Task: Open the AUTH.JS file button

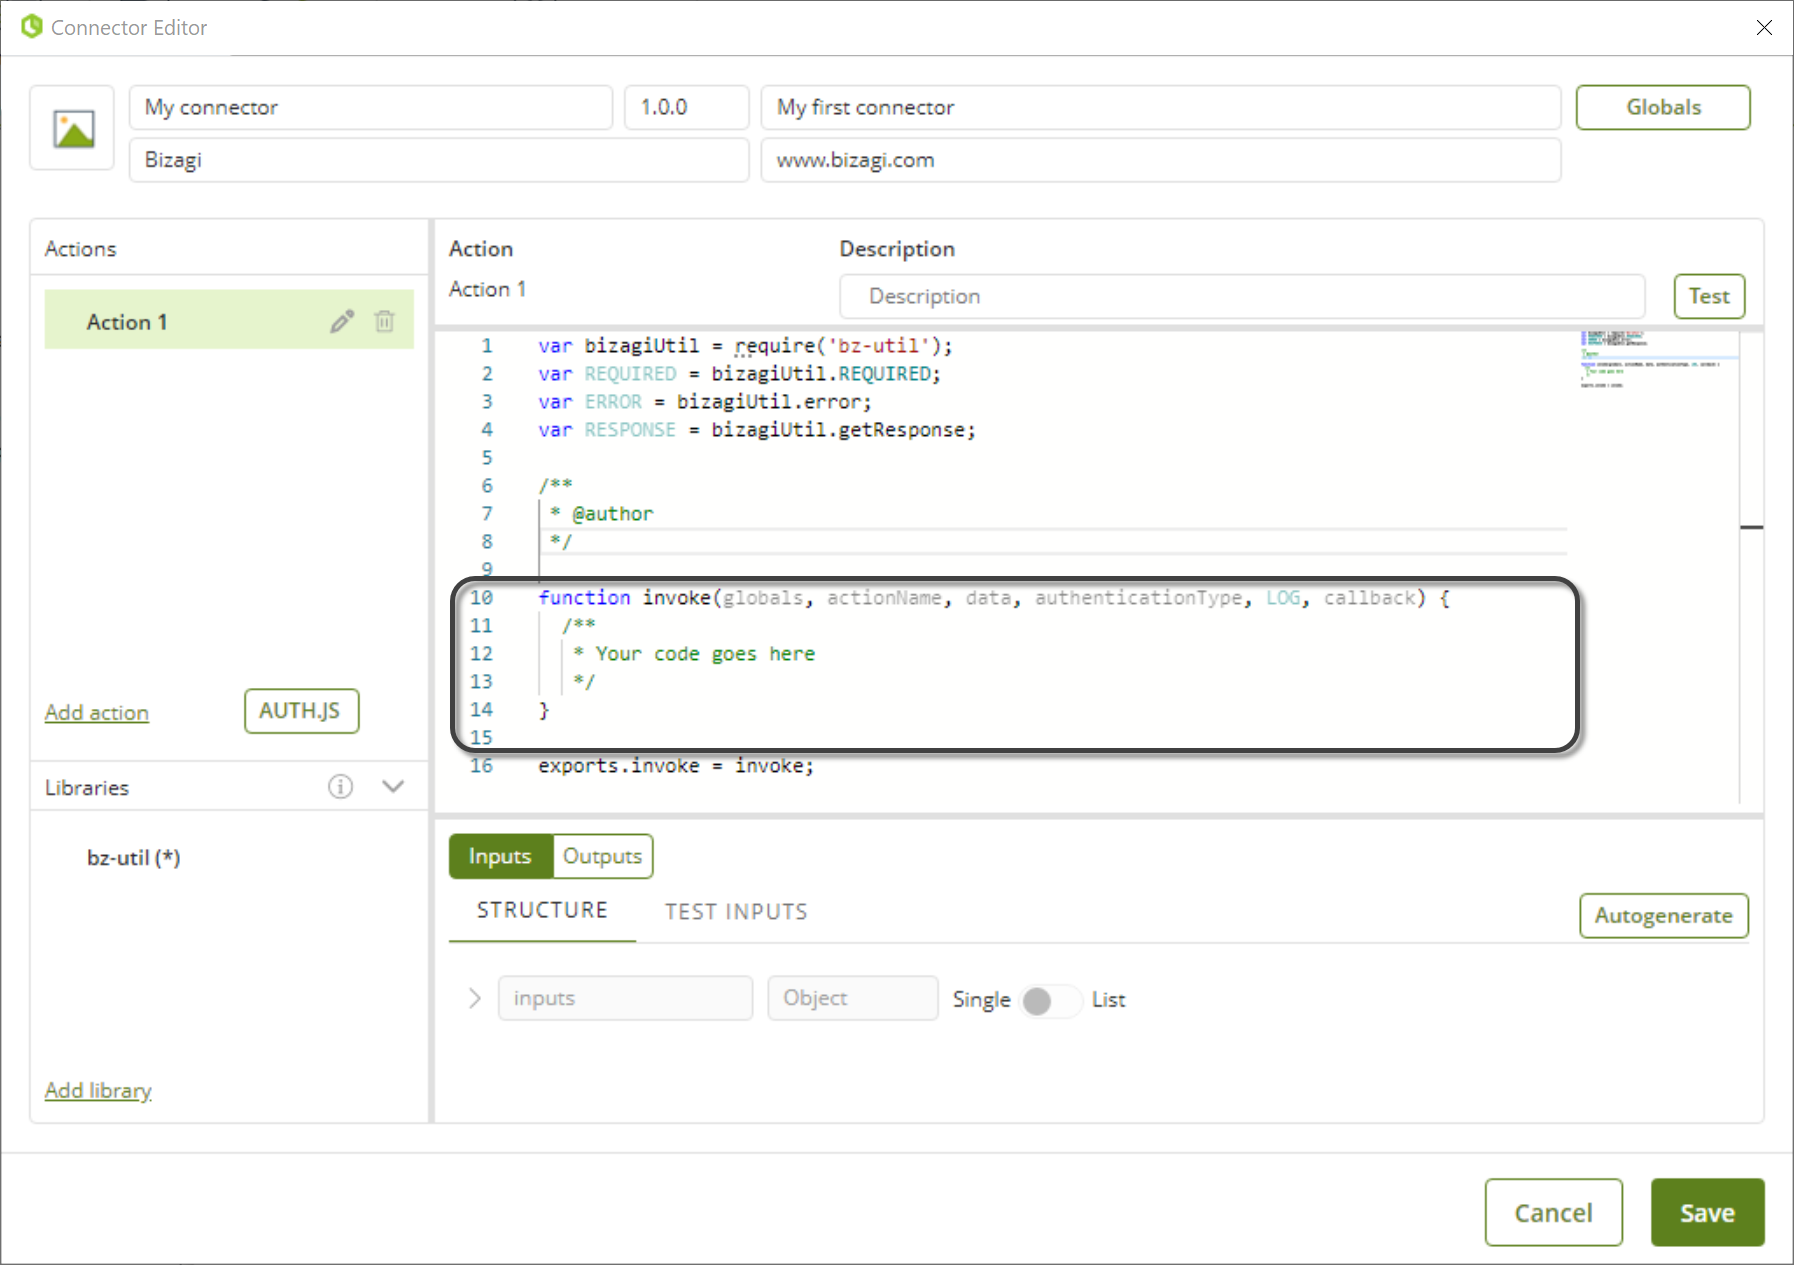Action: (x=300, y=711)
